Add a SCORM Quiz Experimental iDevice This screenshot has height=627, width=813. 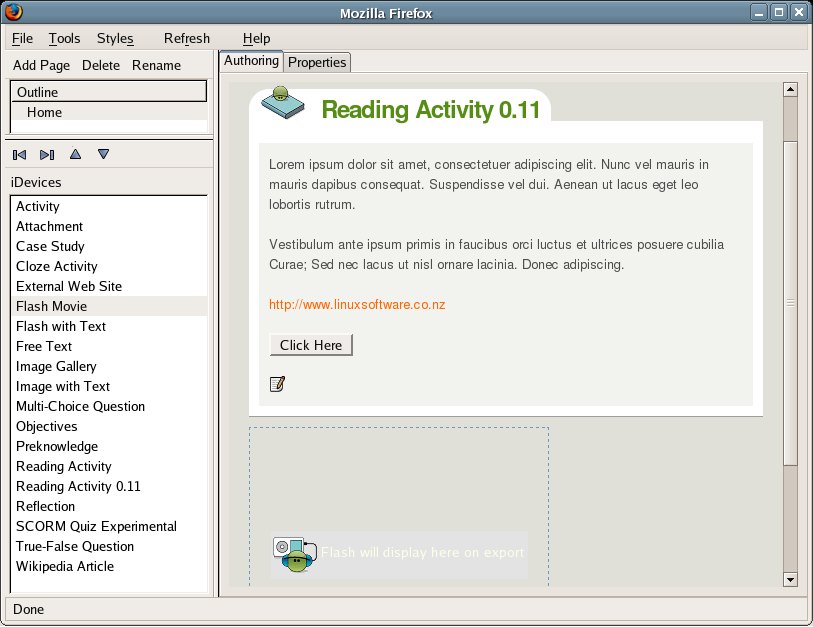[x=108, y=526]
